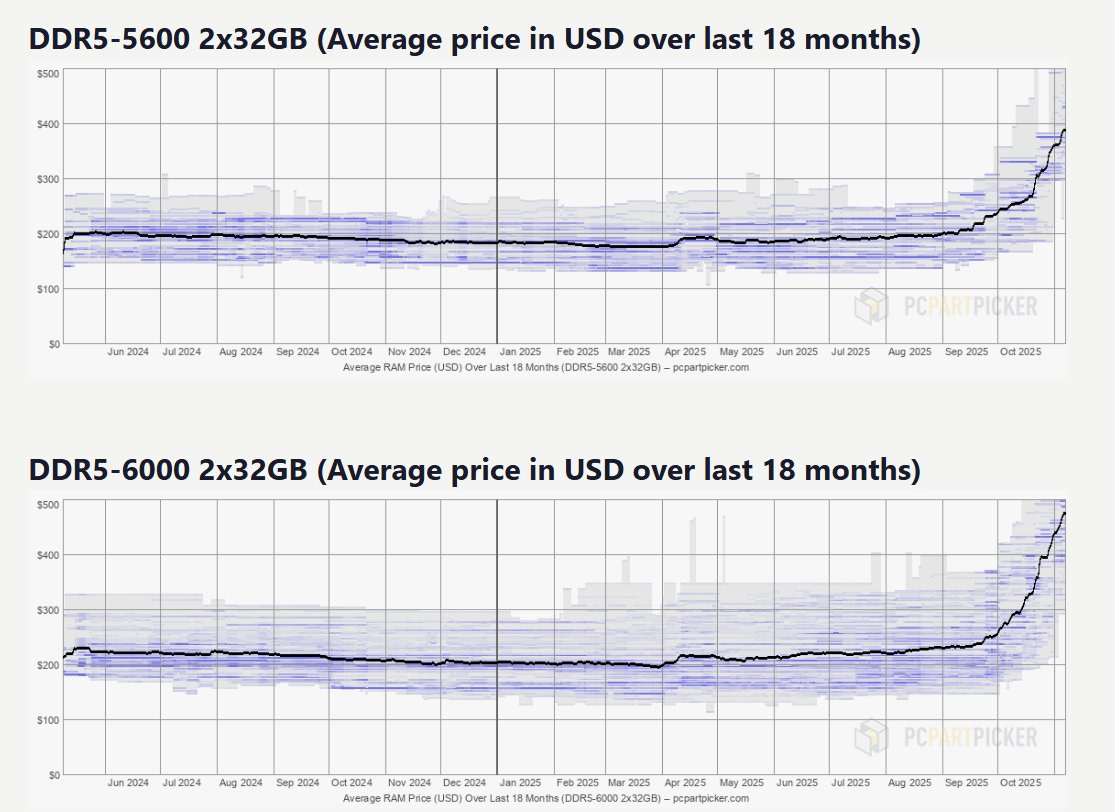
Task: Pick Jun 2024 label on DDR5-6000 chart
Action: tap(128, 783)
